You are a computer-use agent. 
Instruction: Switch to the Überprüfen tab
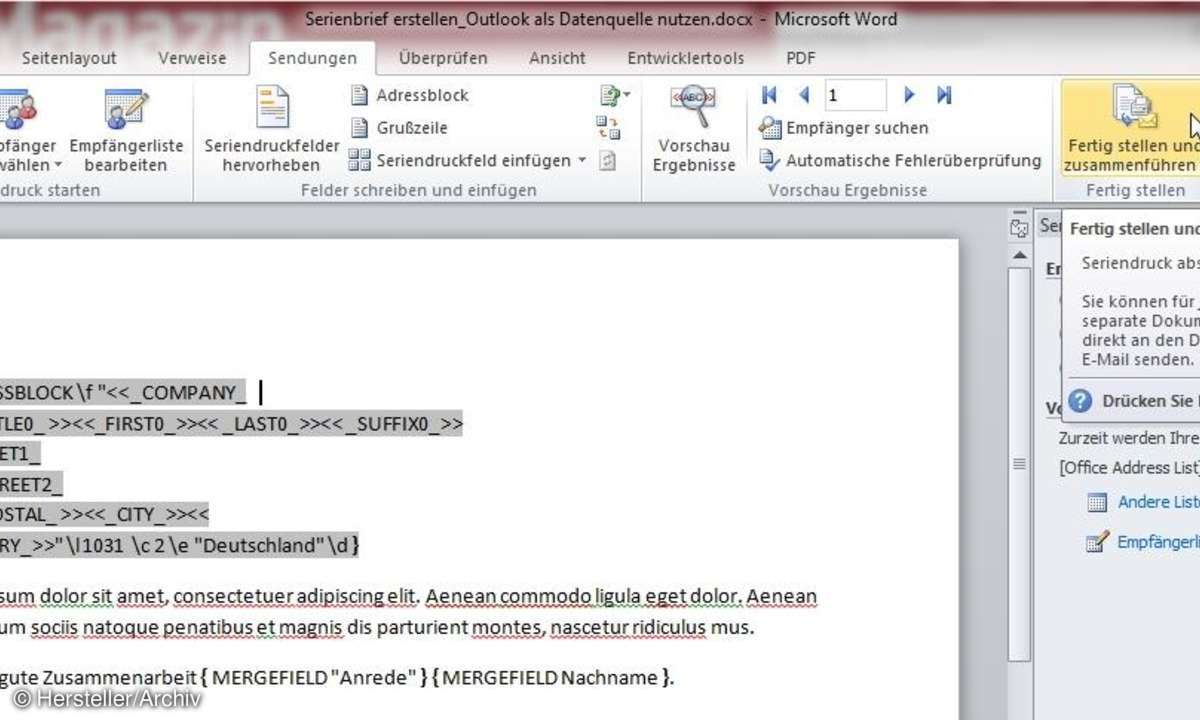pos(443,58)
